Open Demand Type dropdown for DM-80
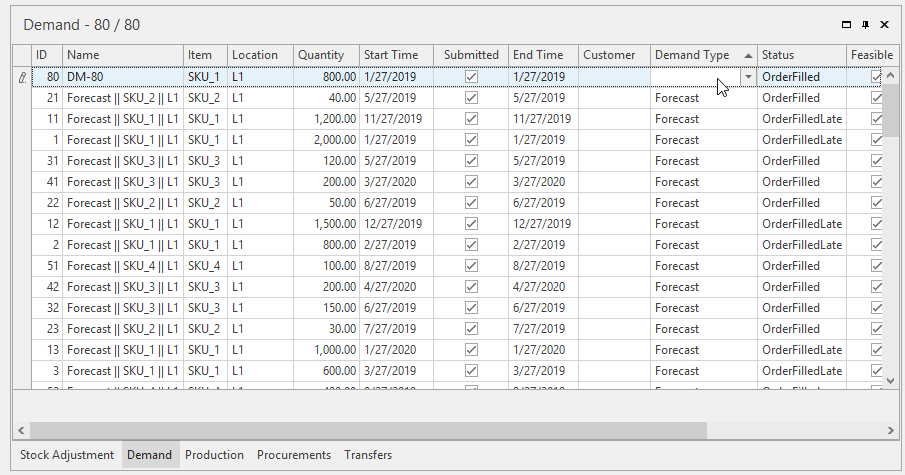Viewport: 905px width, 475px height. [748, 77]
